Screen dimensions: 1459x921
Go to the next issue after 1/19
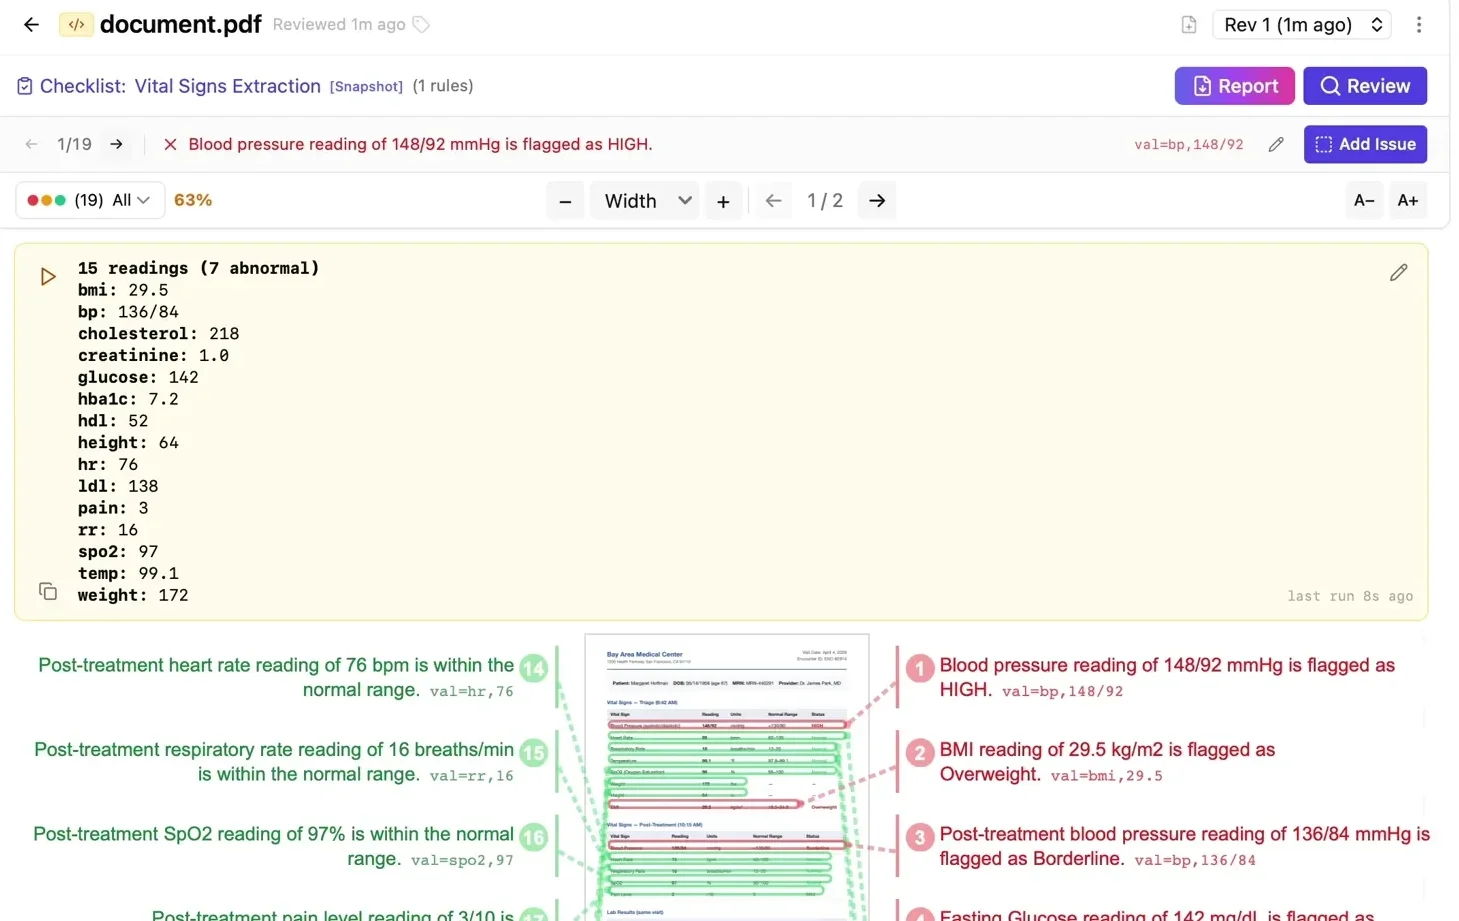coord(117,144)
